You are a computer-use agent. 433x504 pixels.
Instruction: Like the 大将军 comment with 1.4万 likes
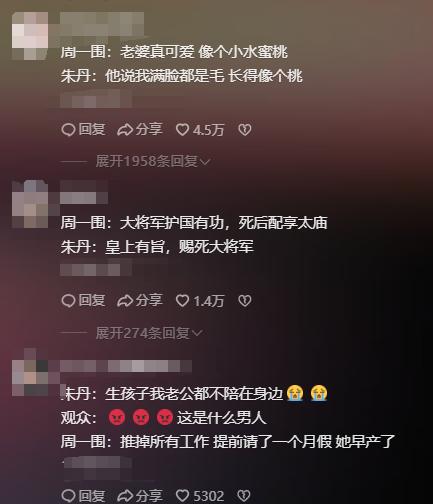tap(200, 301)
